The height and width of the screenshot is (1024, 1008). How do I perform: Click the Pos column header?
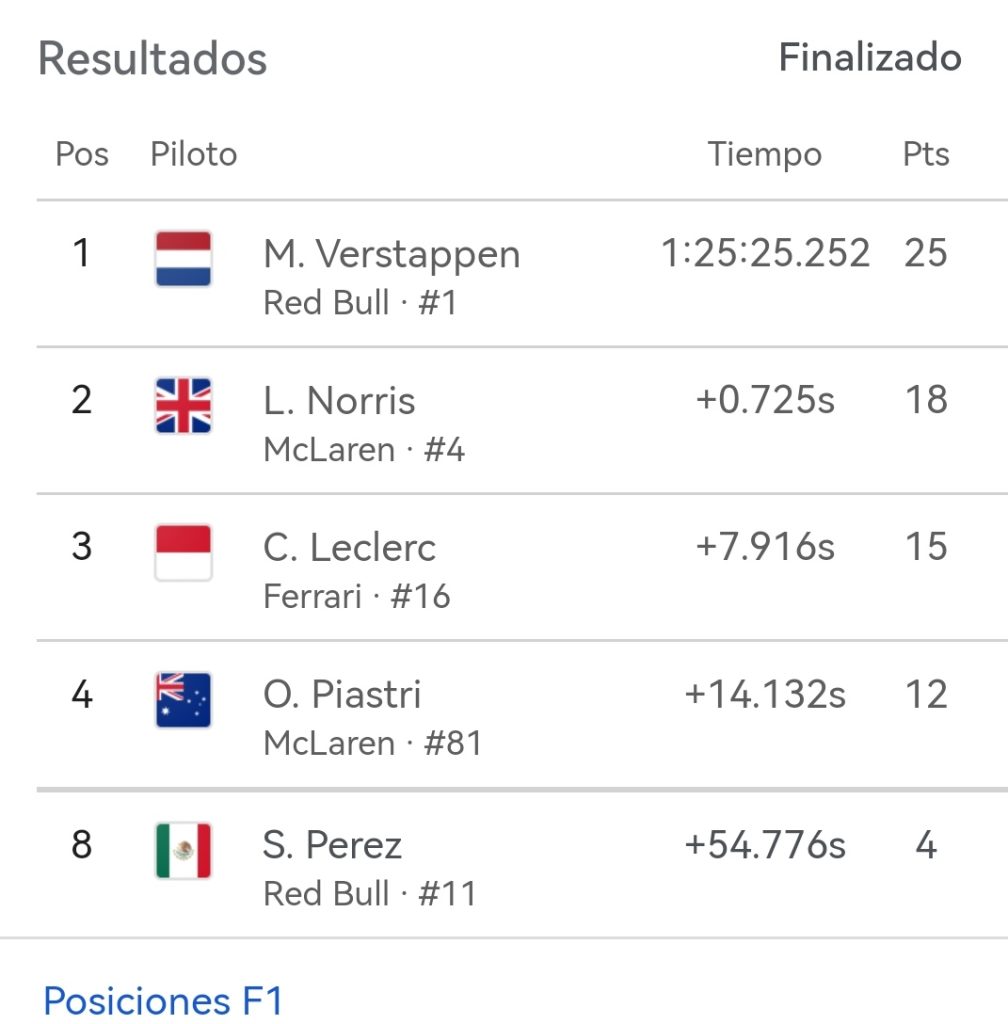coord(82,154)
